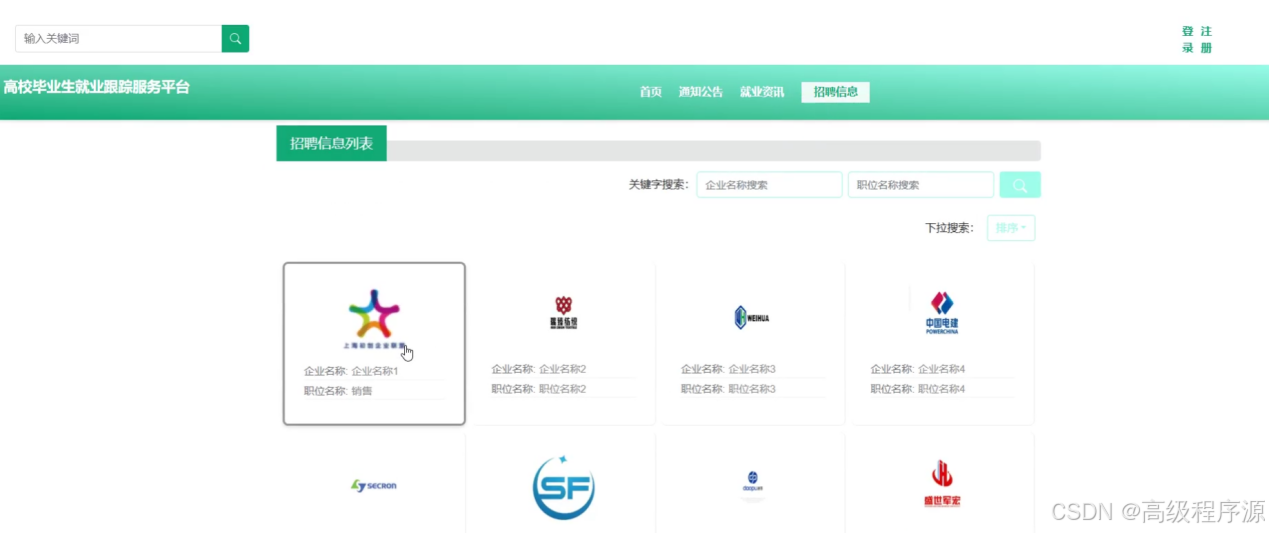The height and width of the screenshot is (533, 1269).
Task: Open the colorful star logo company card
Action: click(374, 343)
